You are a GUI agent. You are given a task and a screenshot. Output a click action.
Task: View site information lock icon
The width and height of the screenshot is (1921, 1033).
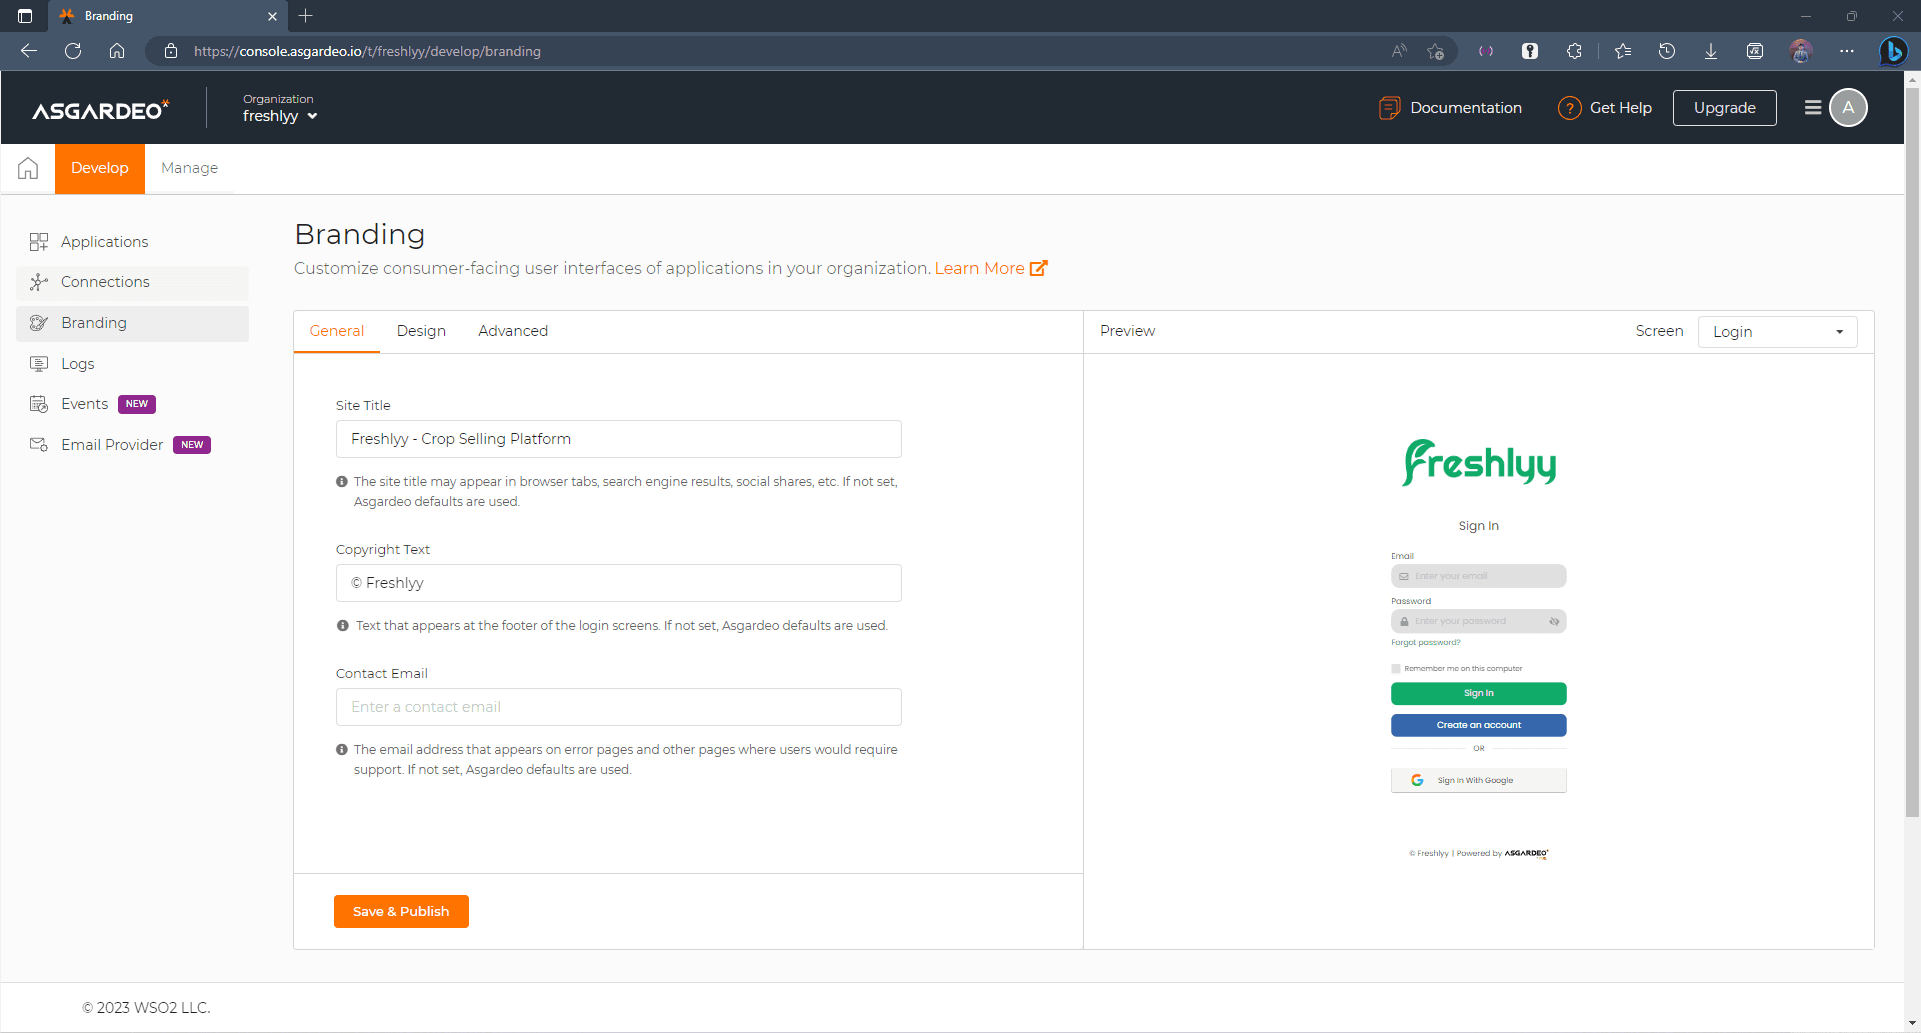click(171, 51)
